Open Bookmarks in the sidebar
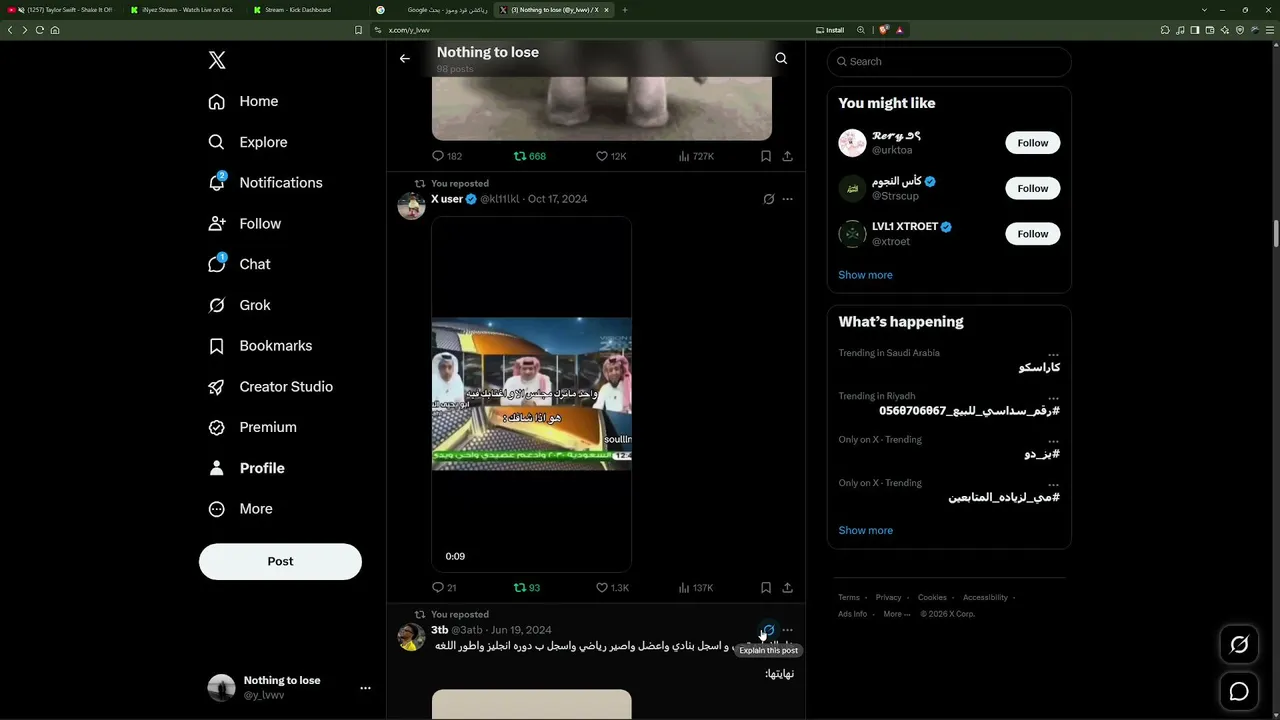 click(260, 346)
